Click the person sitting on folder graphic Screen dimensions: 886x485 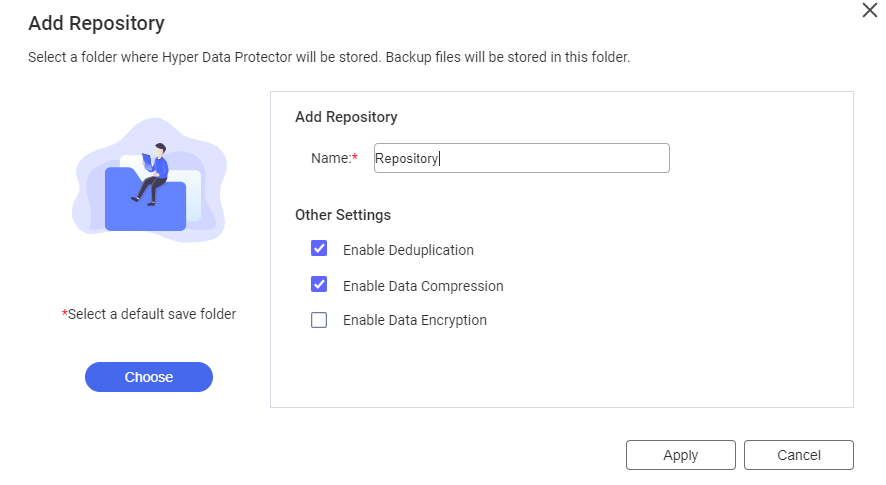151,174
